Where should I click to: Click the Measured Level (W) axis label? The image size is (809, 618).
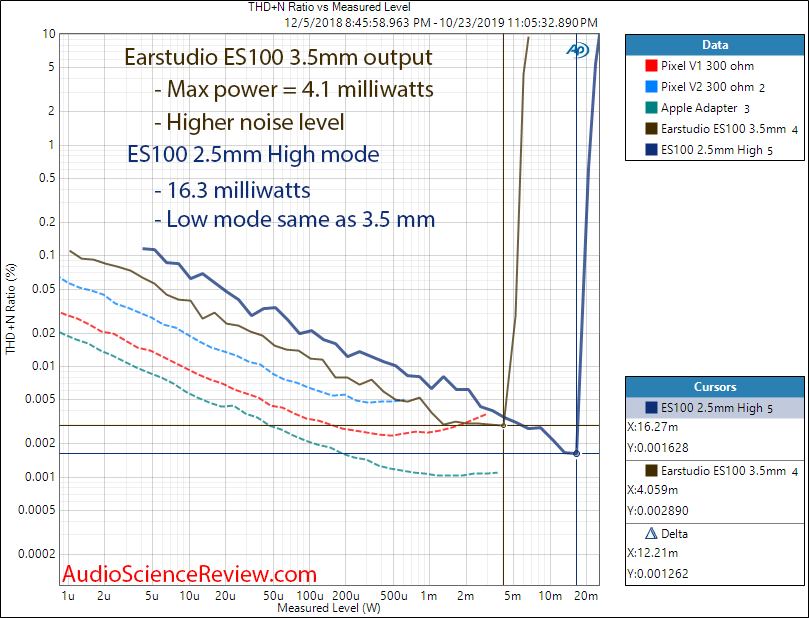[329, 608]
